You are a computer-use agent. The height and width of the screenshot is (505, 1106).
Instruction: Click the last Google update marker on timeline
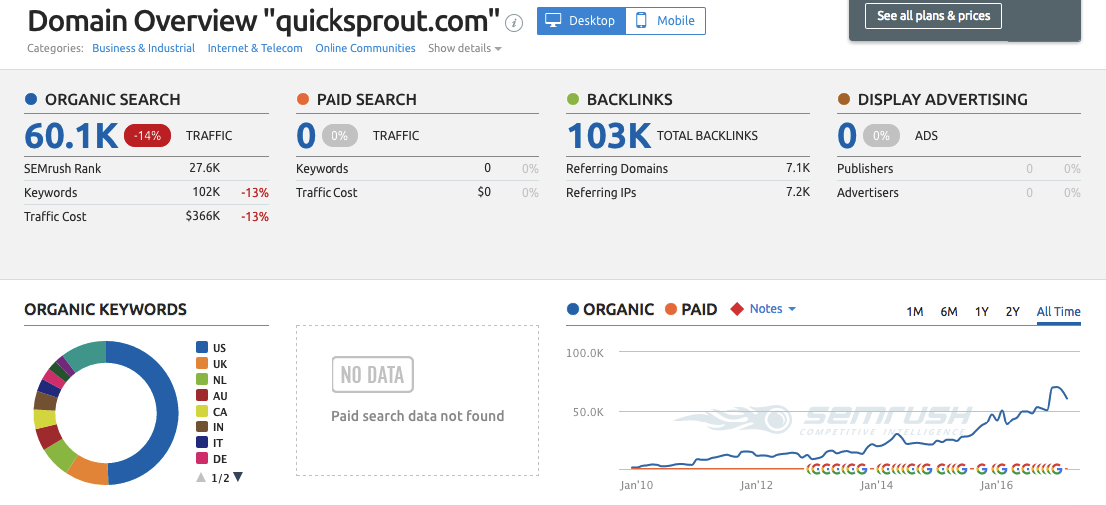pos(1057,468)
